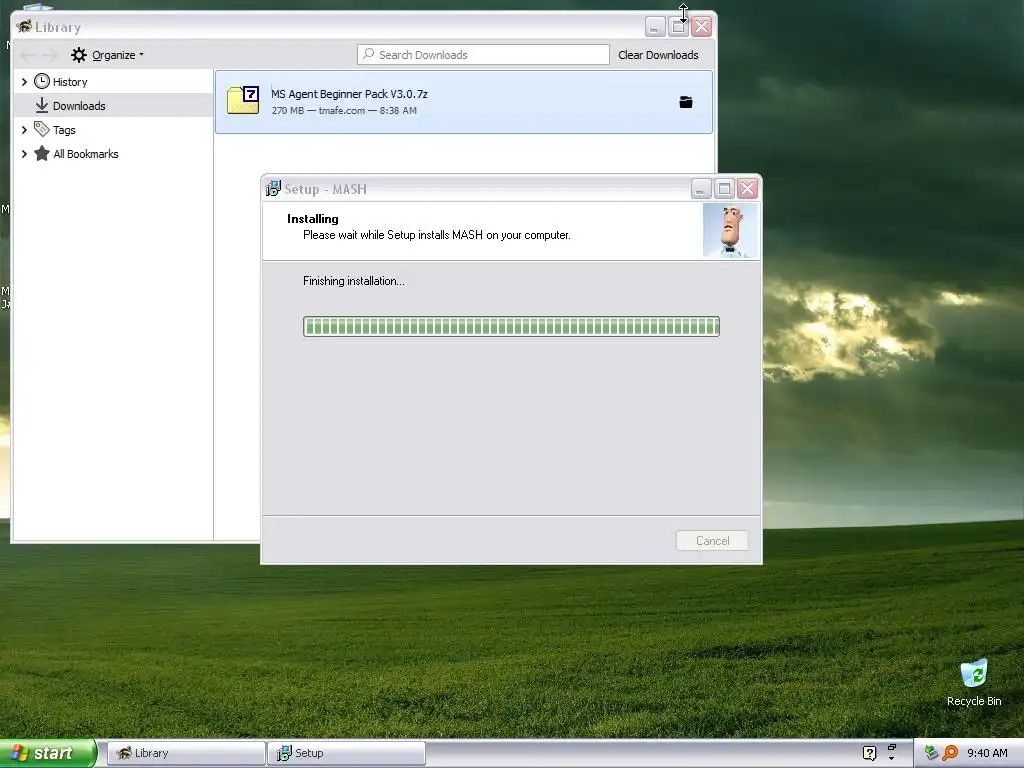Click the MASH agent character image
Image resolution: width=1024 pixels, height=768 pixels.
click(x=730, y=231)
